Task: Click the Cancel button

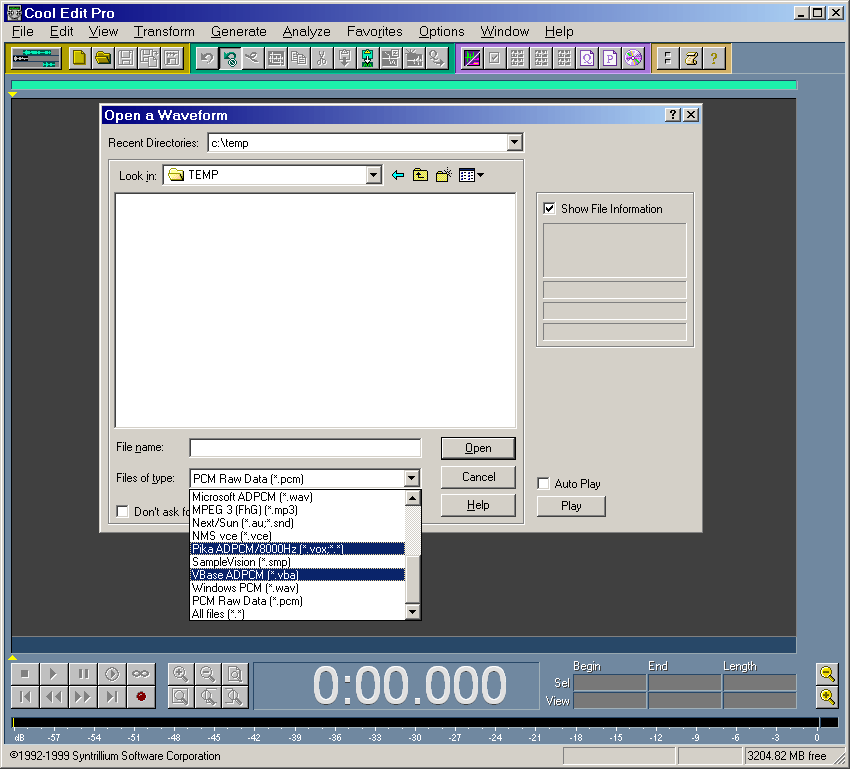Action: pos(478,477)
